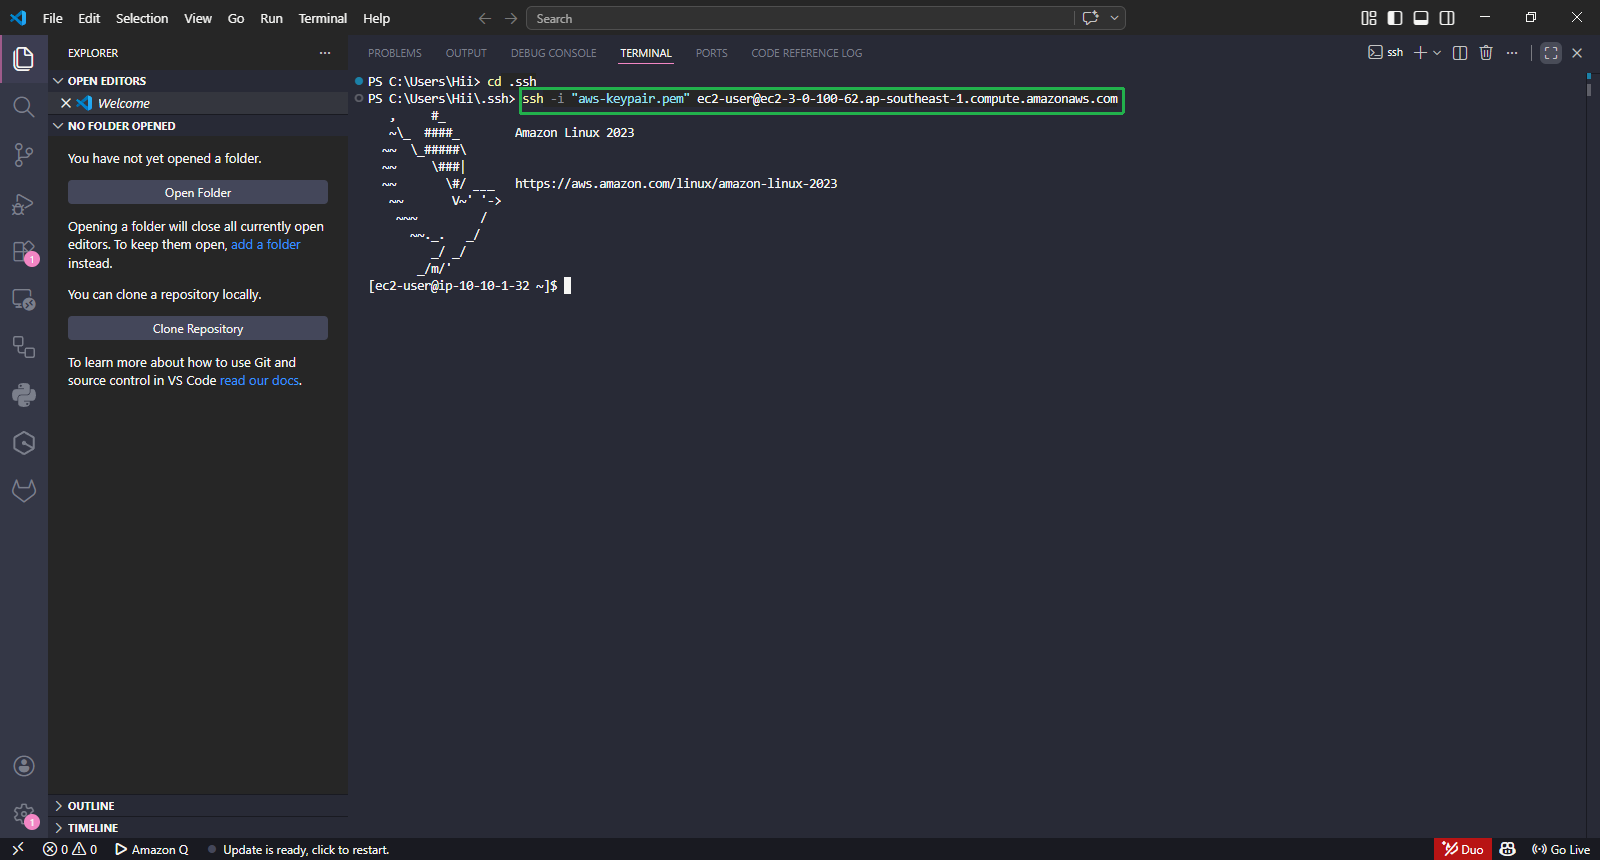
Task: Open the Run menu
Action: click(x=271, y=18)
